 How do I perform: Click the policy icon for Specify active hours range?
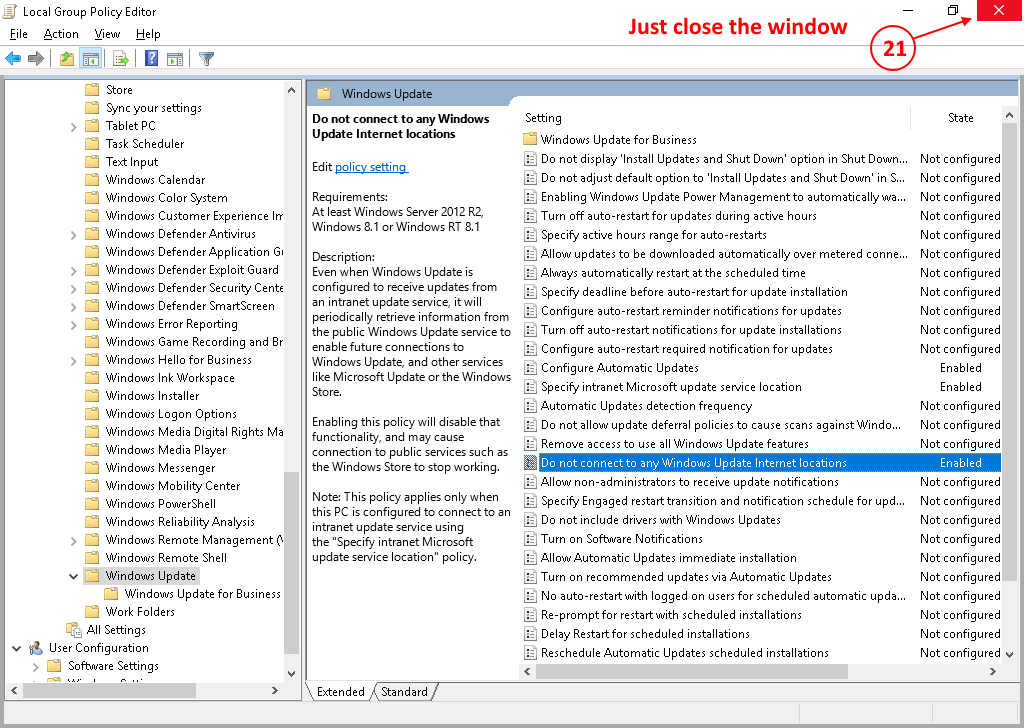(530, 234)
